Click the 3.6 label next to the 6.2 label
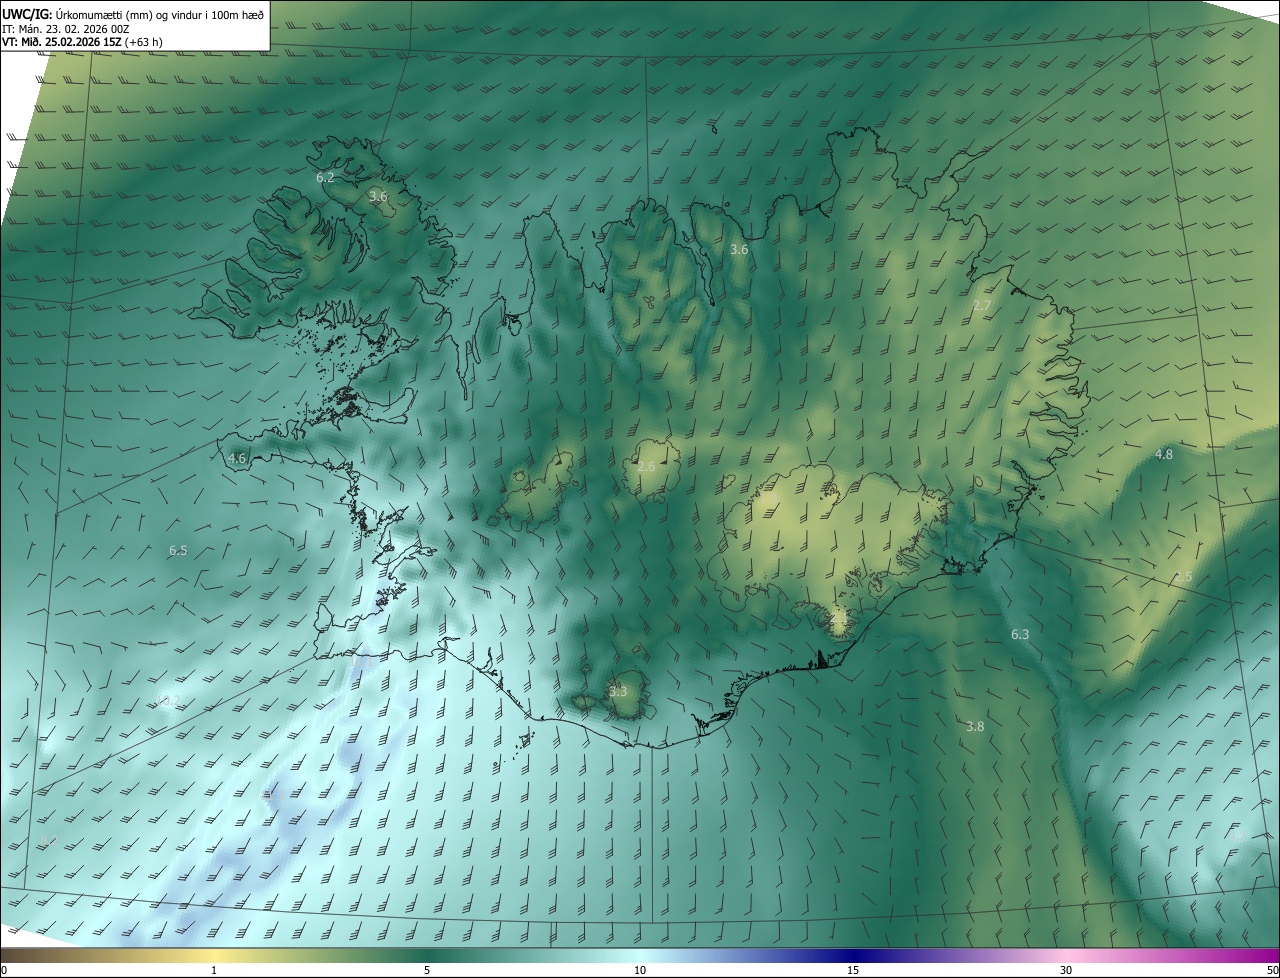This screenshot has width=1280, height=978. pyautogui.click(x=378, y=196)
